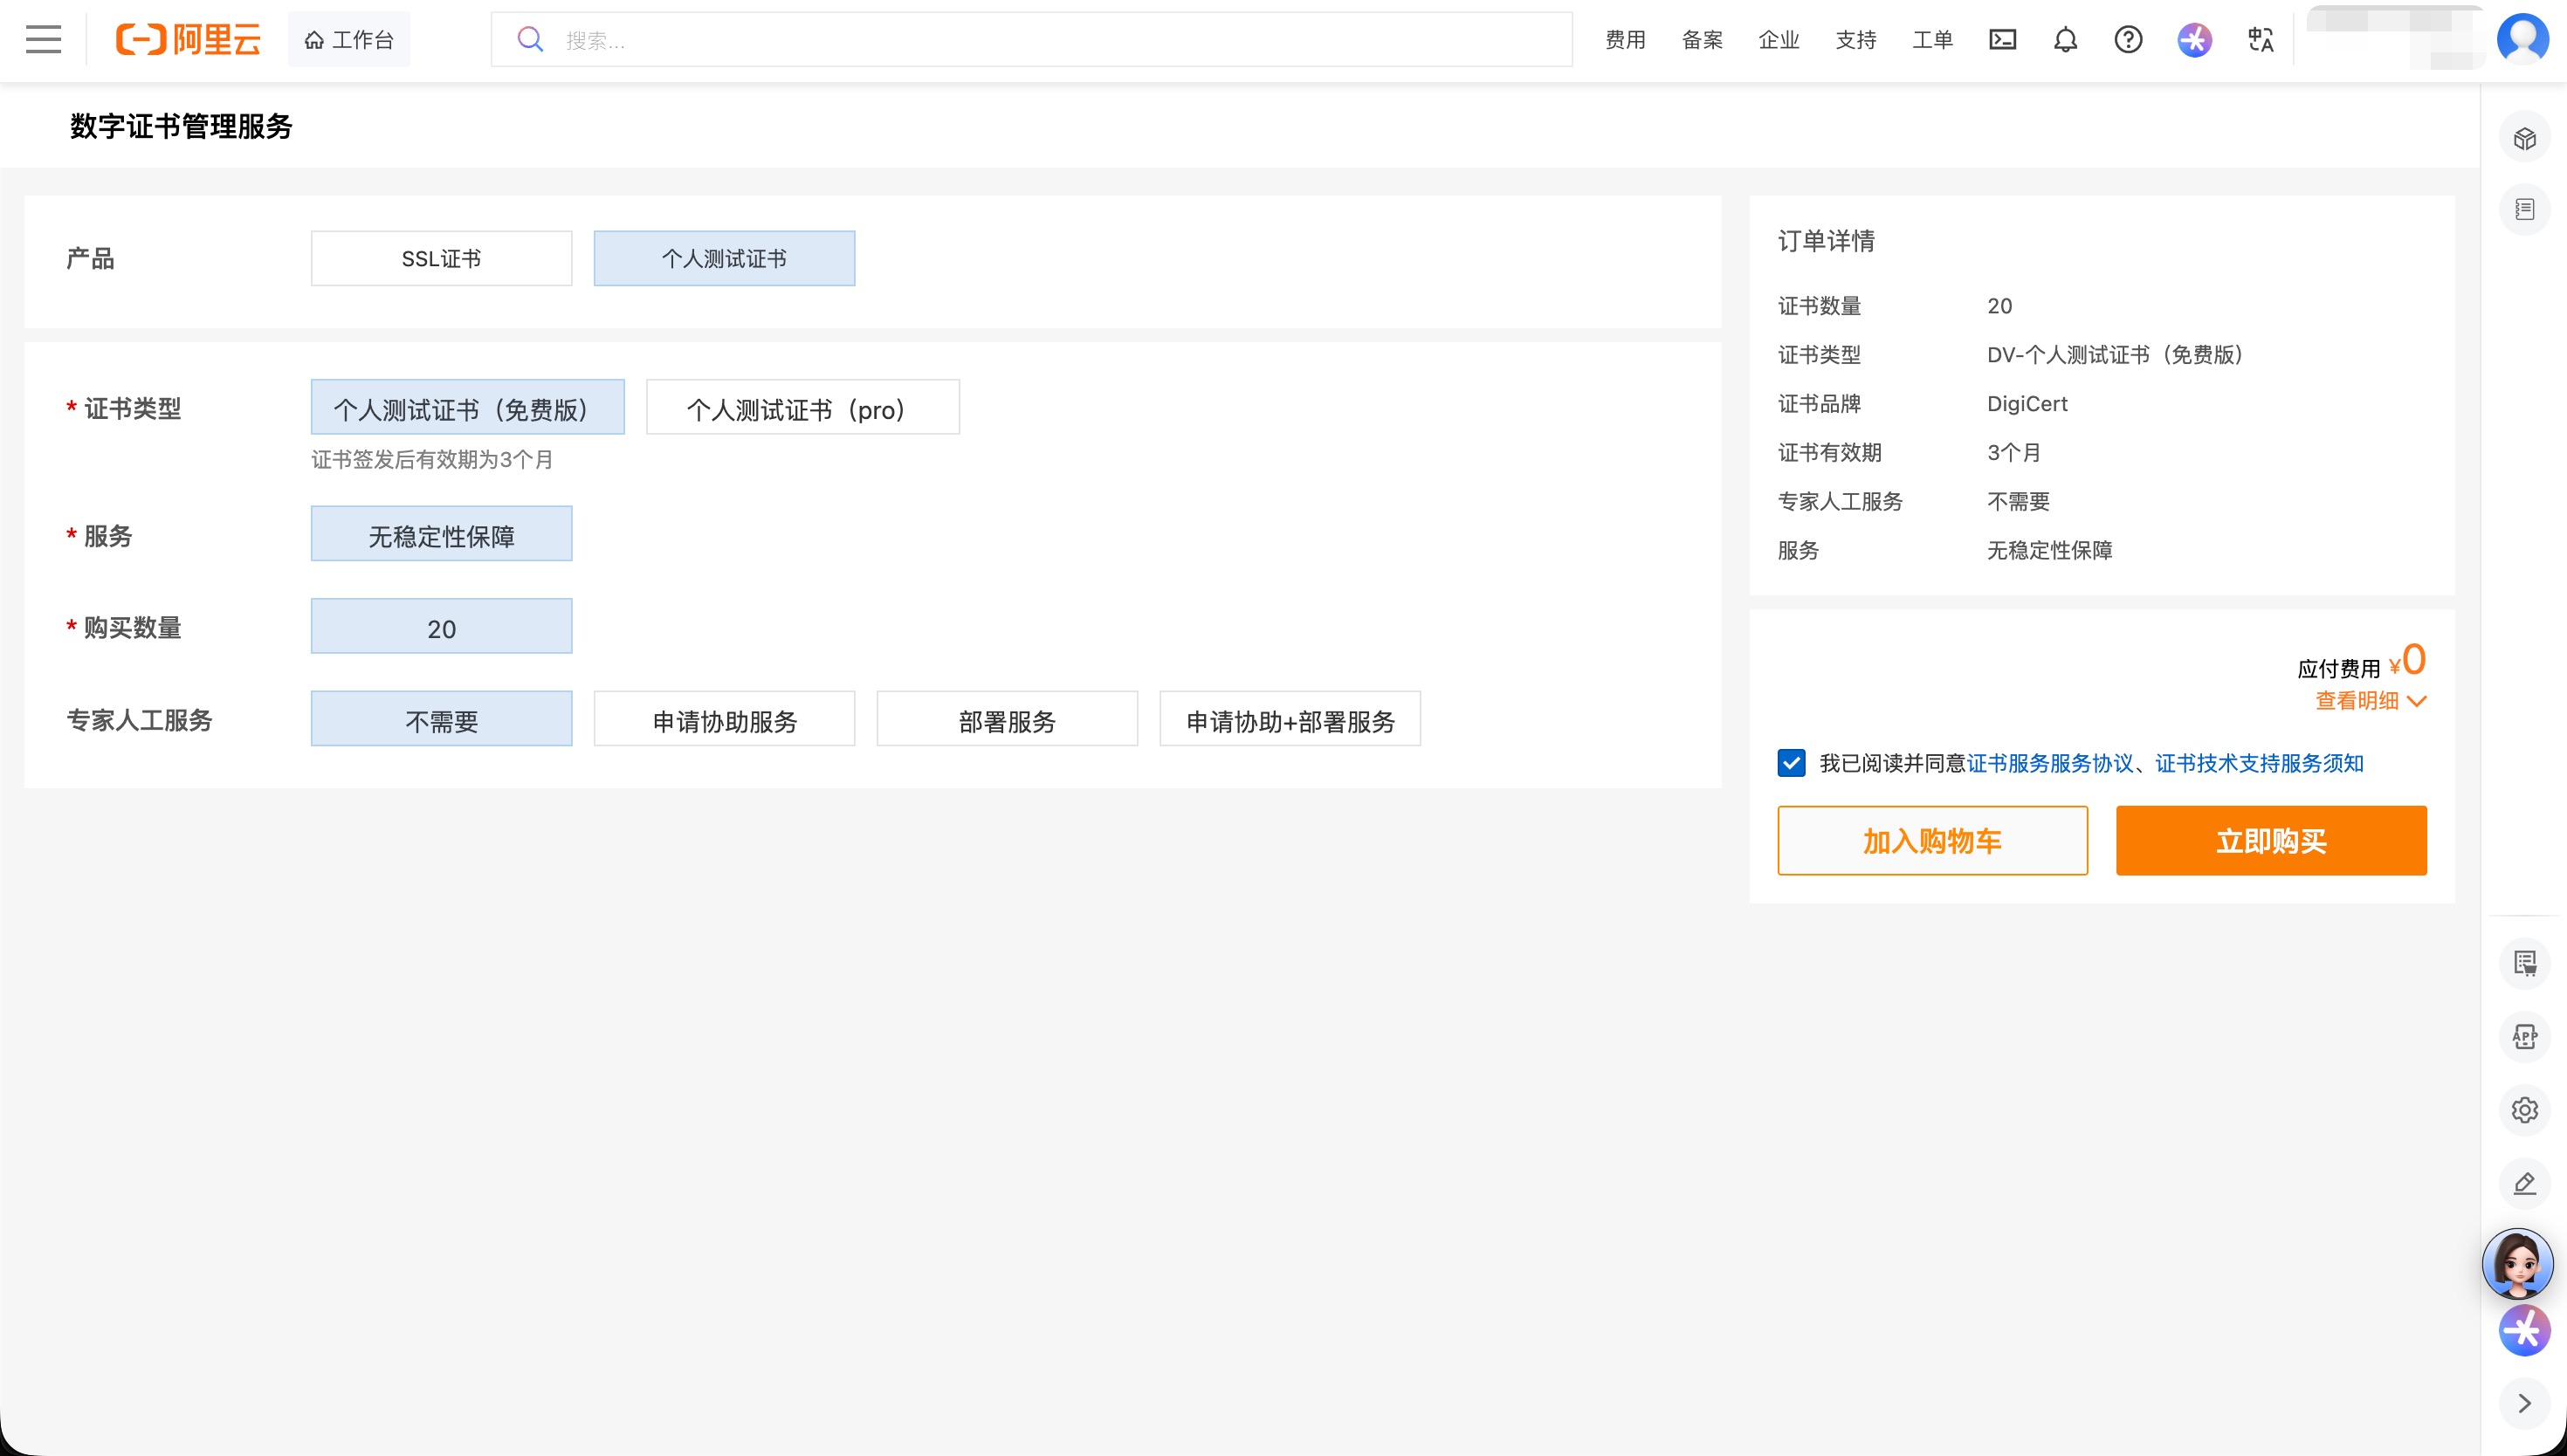
Task: Choose 部署服务 for expert service
Action: click(x=1006, y=719)
